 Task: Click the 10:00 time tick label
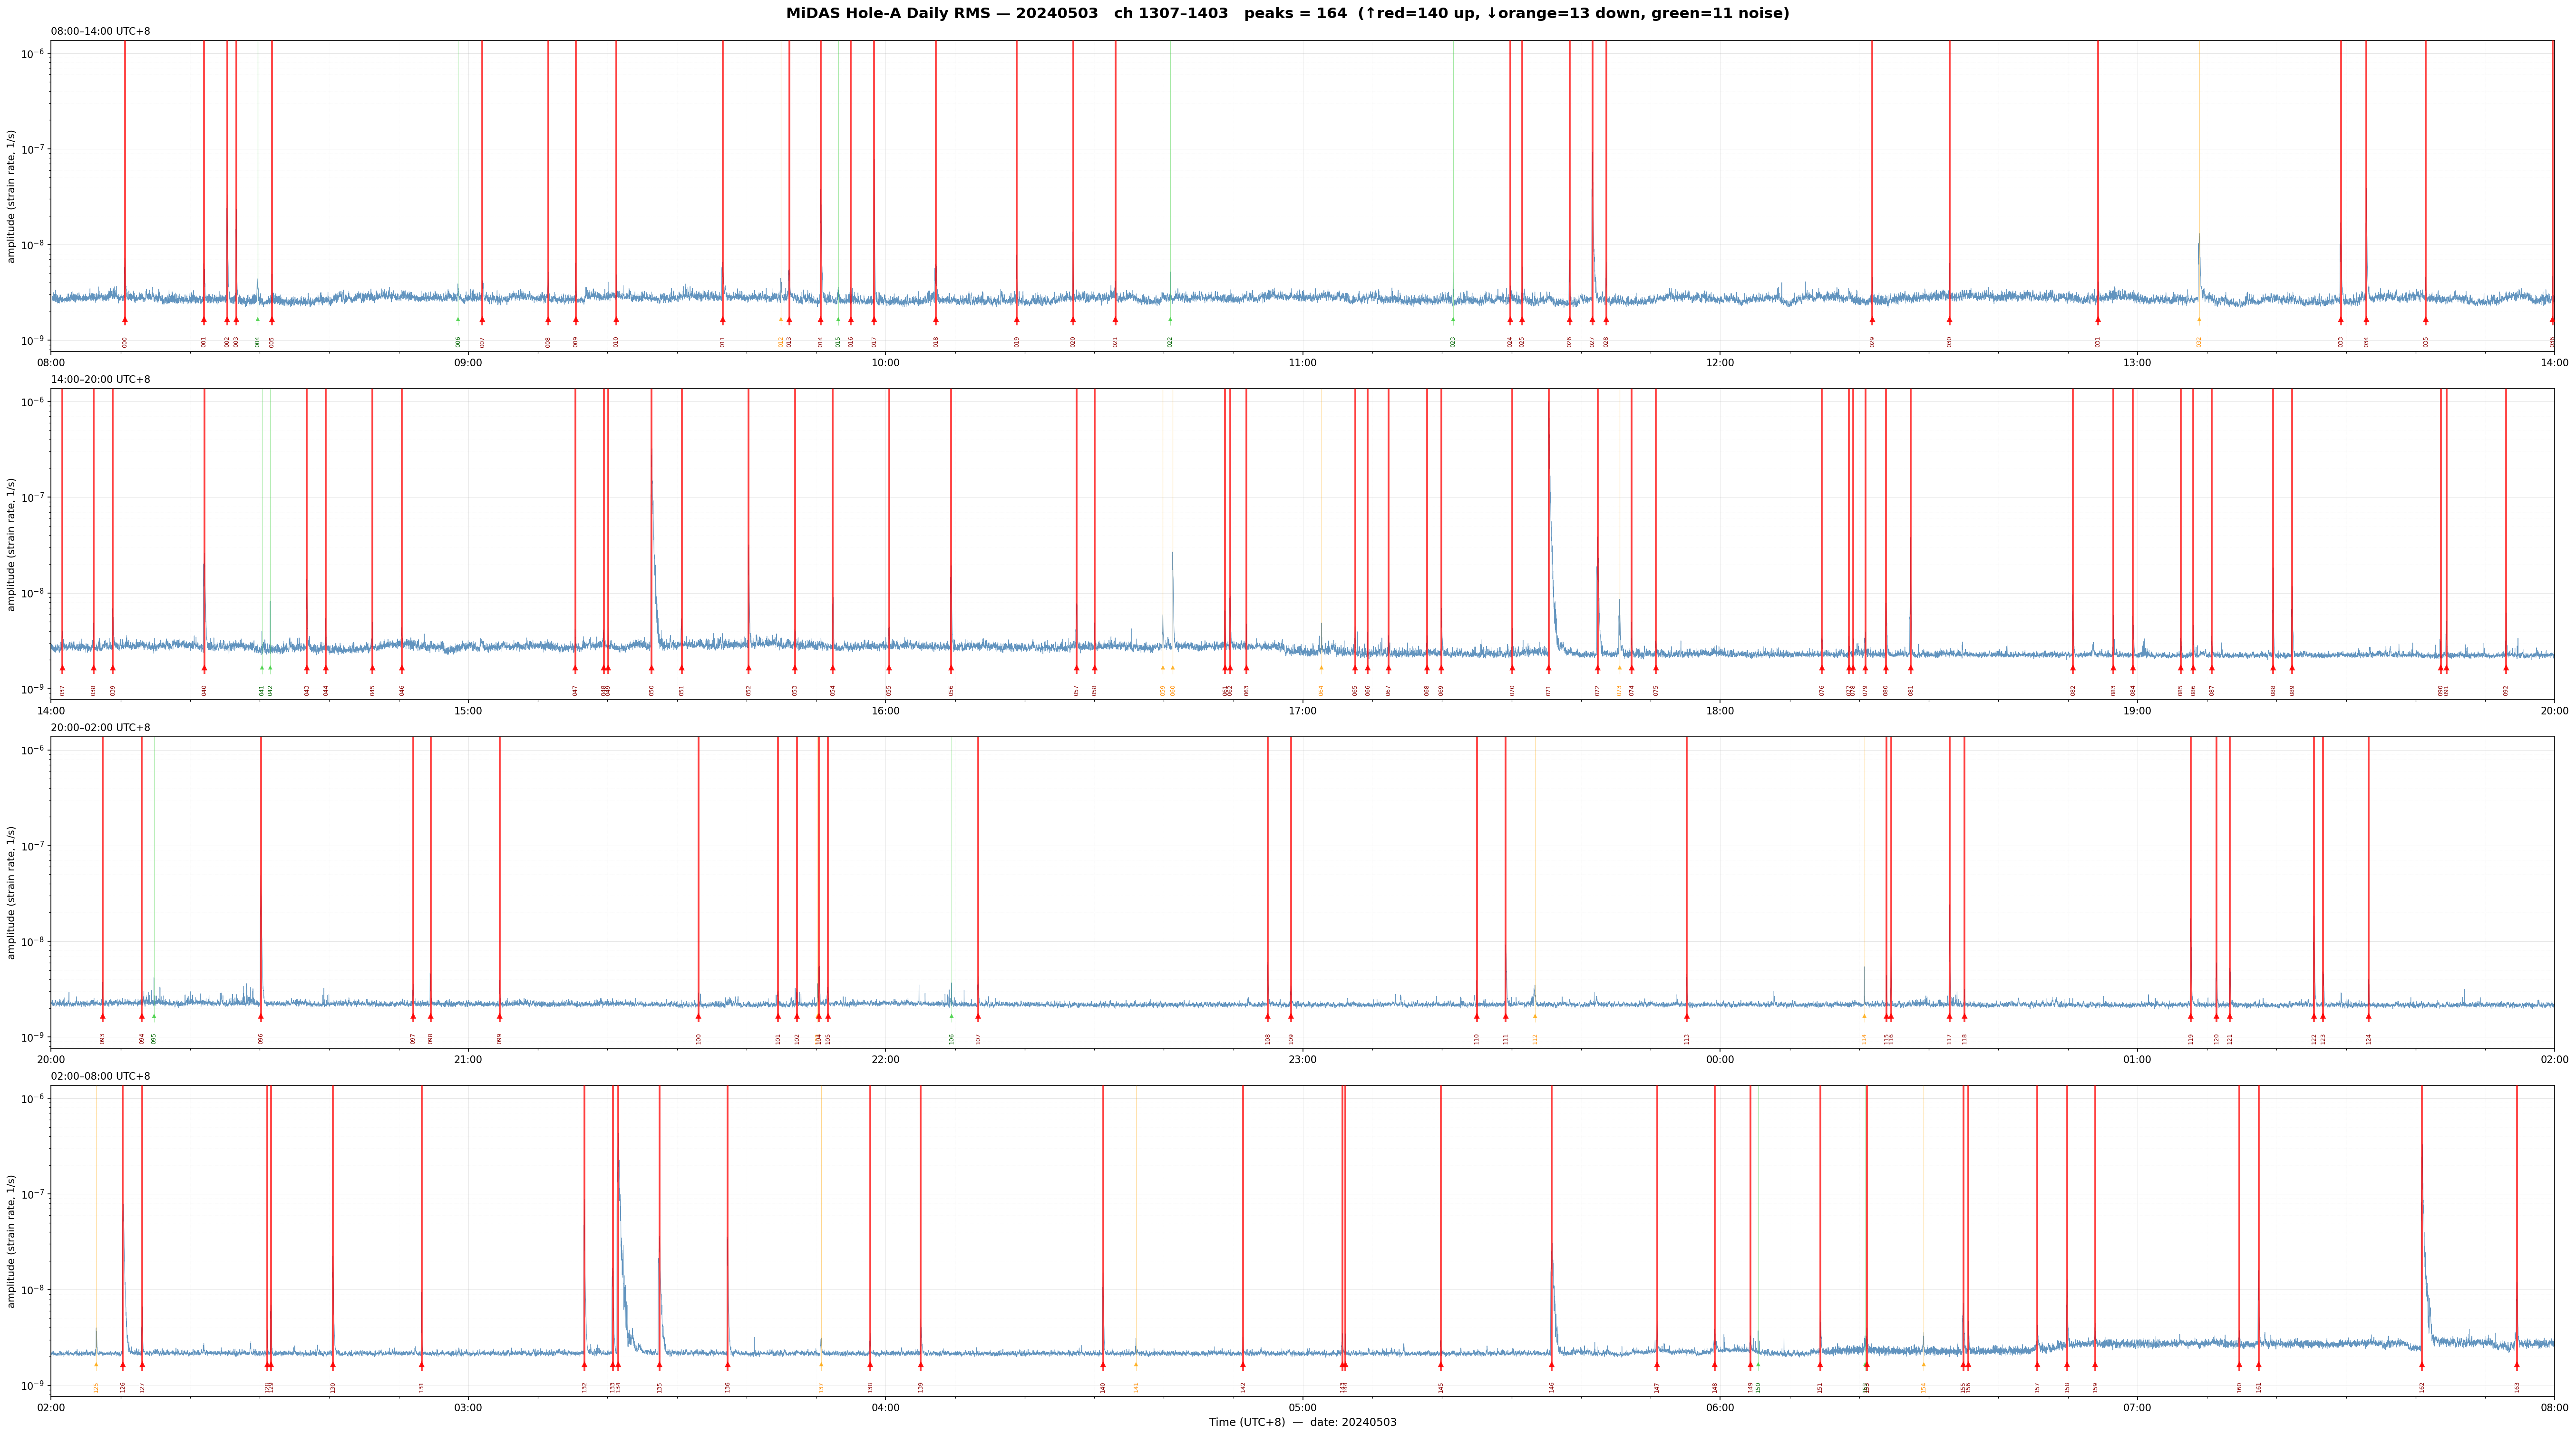pyautogui.click(x=885, y=362)
